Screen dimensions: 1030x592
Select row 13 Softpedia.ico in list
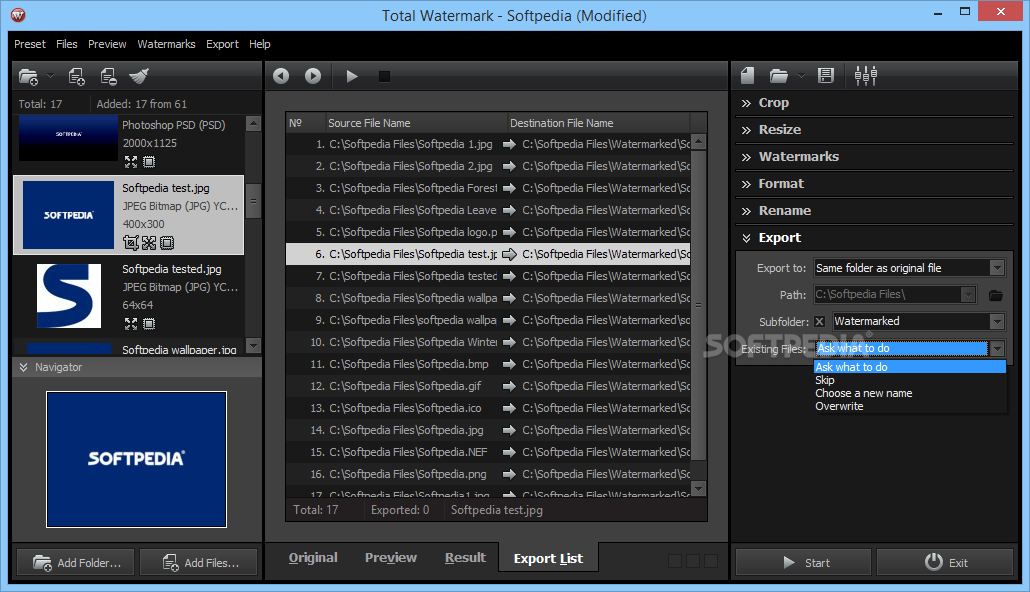[x=488, y=409]
